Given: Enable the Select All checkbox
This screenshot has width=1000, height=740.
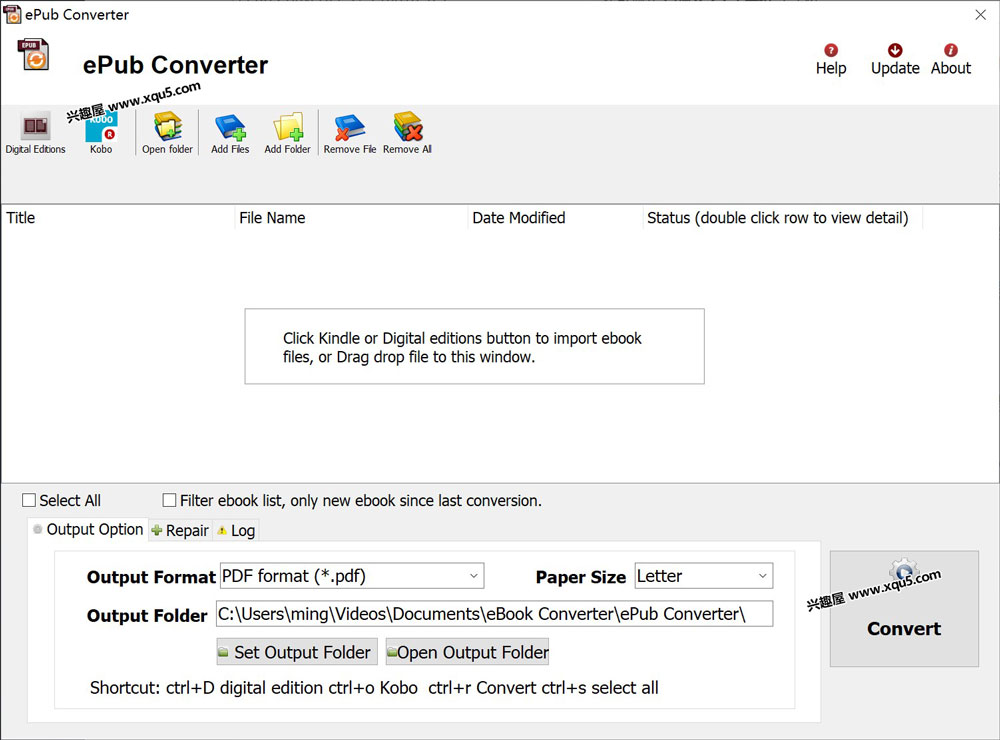Looking at the screenshot, I should [x=29, y=501].
